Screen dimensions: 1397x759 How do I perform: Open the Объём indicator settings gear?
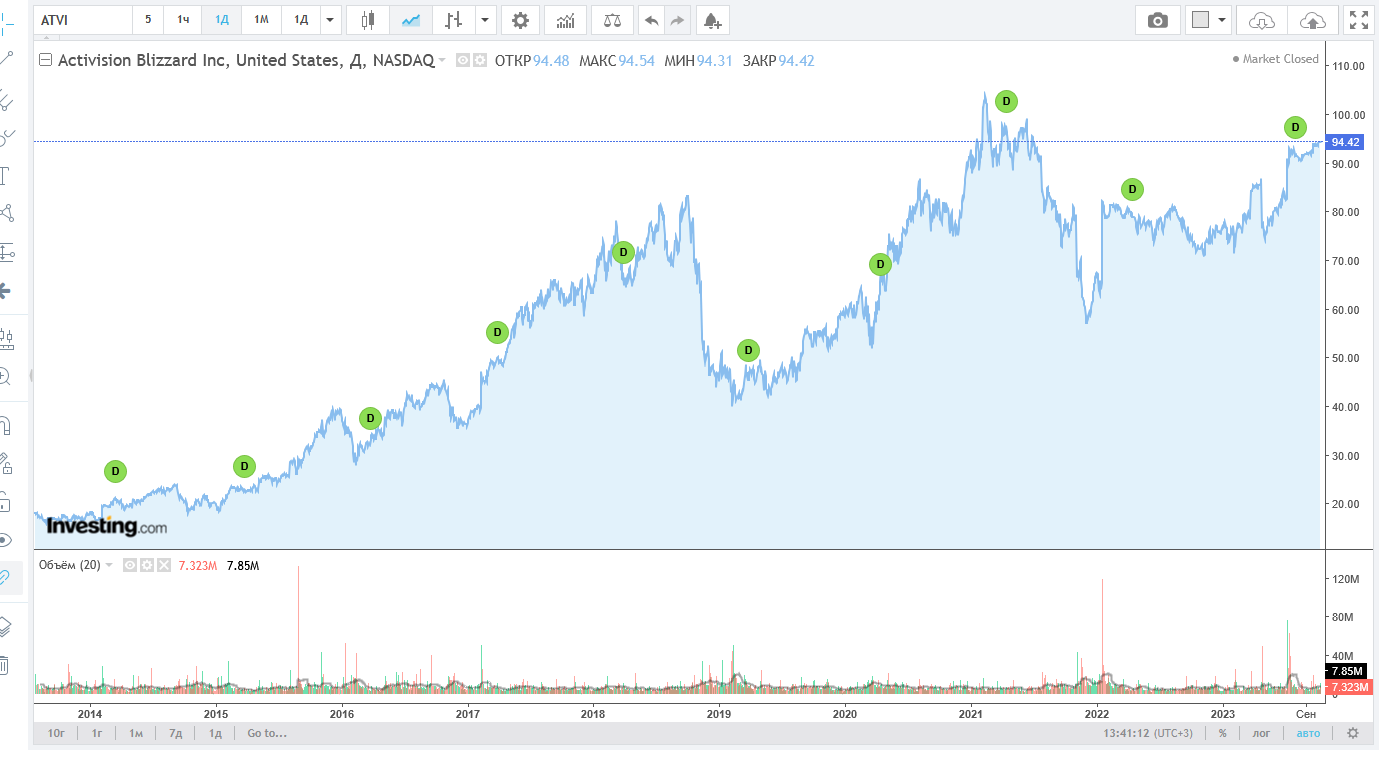pyautogui.click(x=147, y=565)
